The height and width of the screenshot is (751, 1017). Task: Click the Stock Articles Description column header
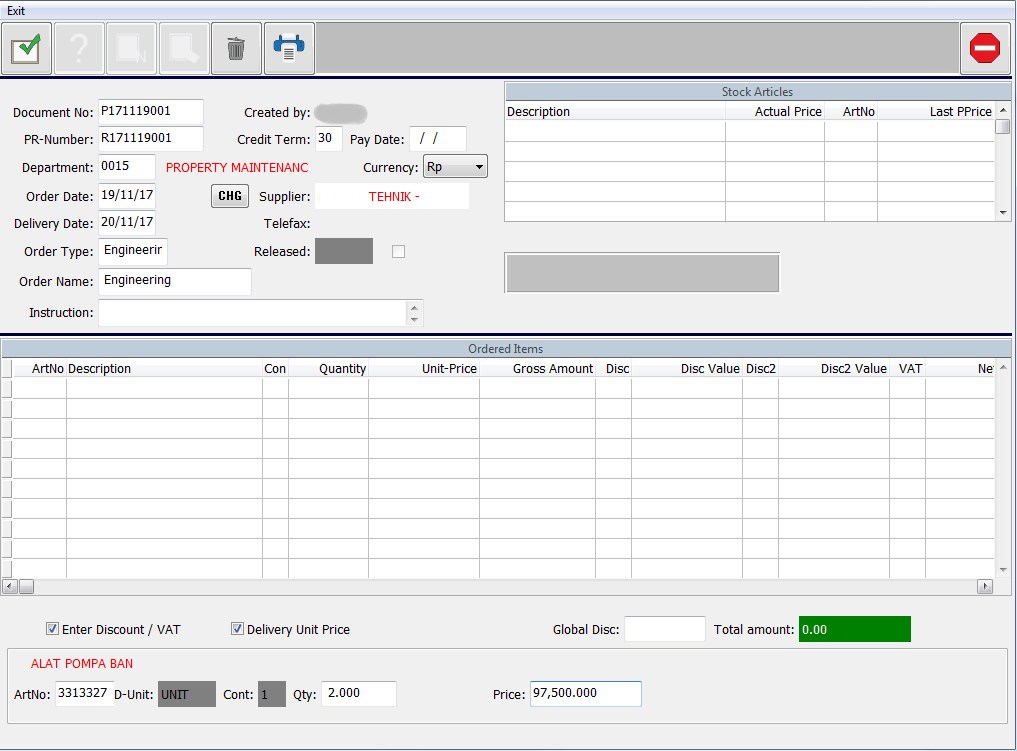tap(615, 112)
